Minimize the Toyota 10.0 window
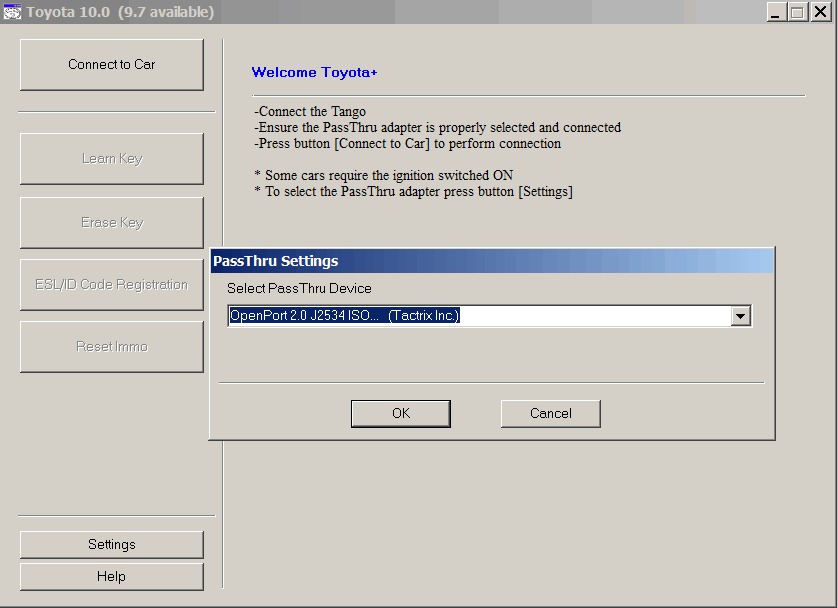 (x=777, y=12)
